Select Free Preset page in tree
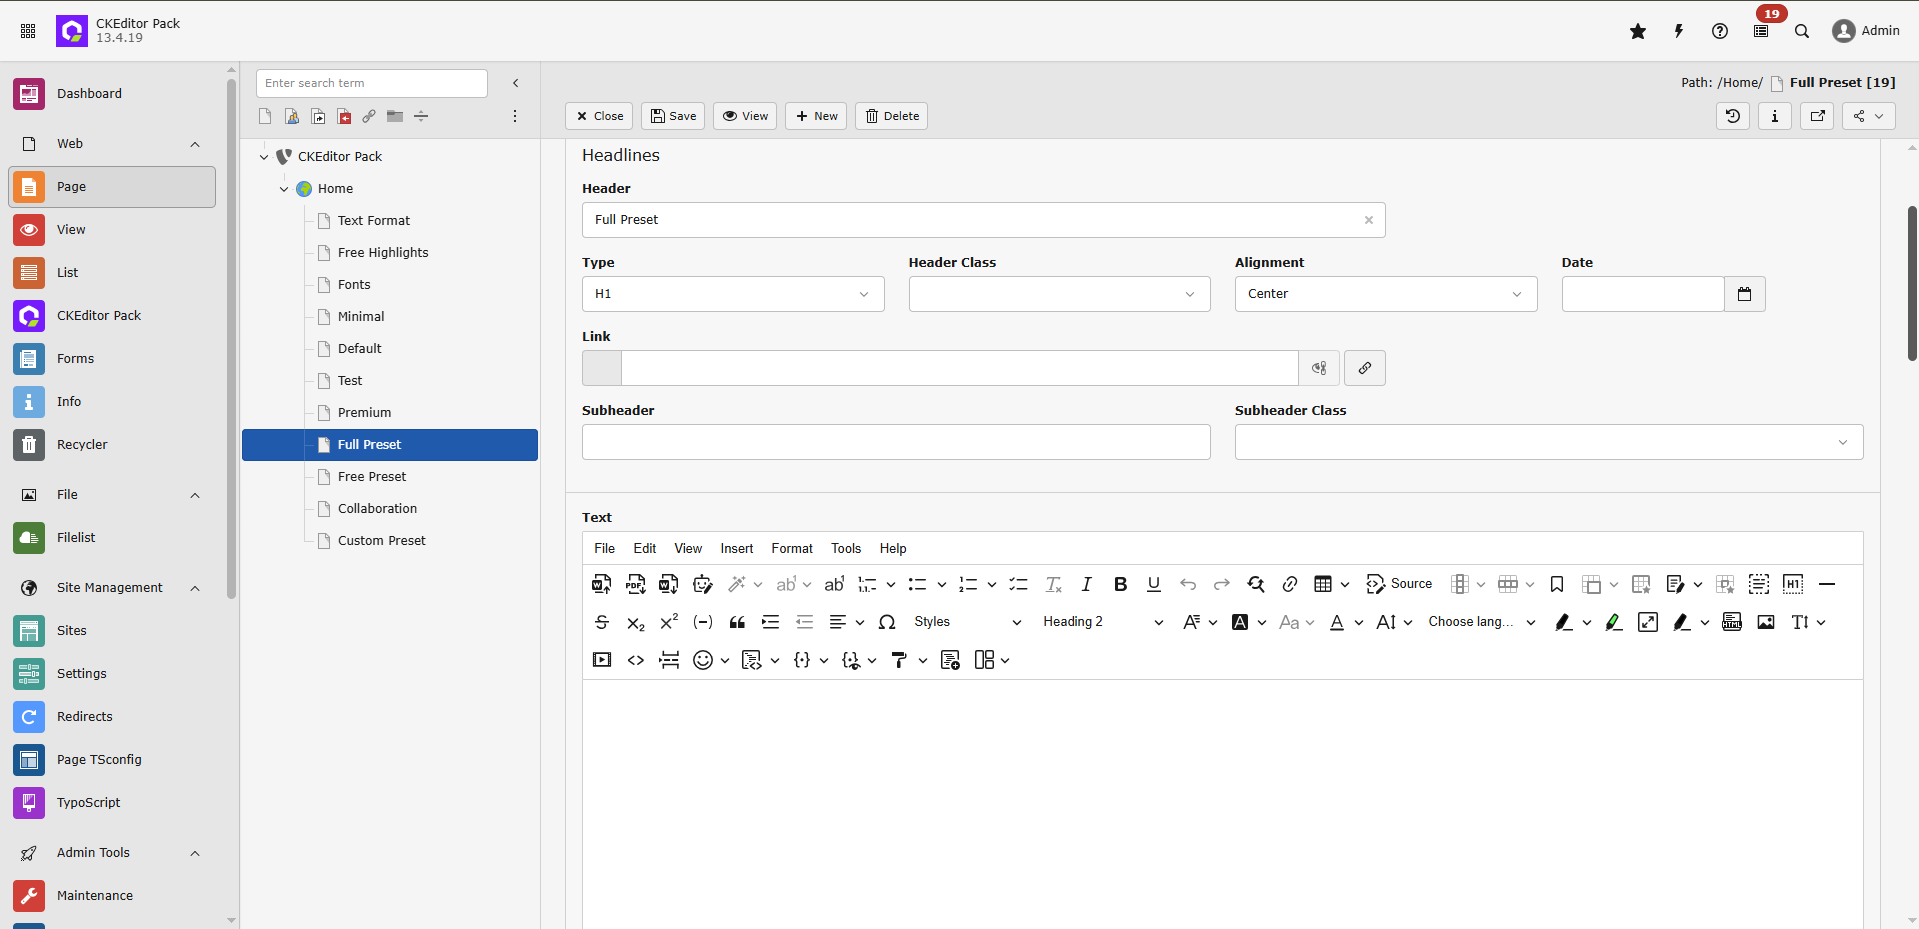Screen dimensions: 1919x929 [x=372, y=477]
